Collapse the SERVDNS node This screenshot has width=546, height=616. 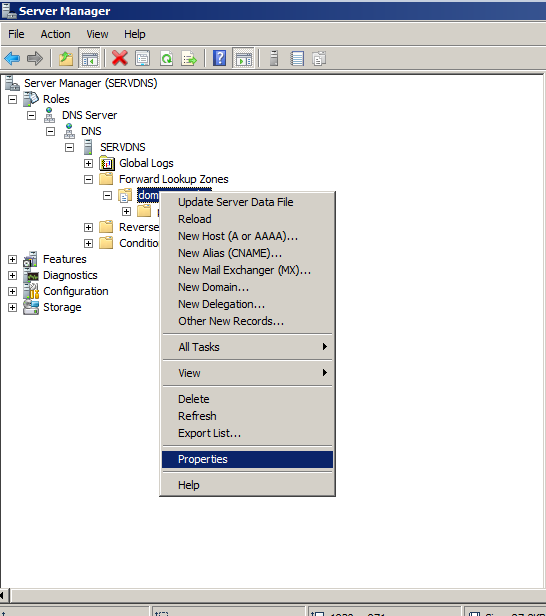click(x=70, y=147)
